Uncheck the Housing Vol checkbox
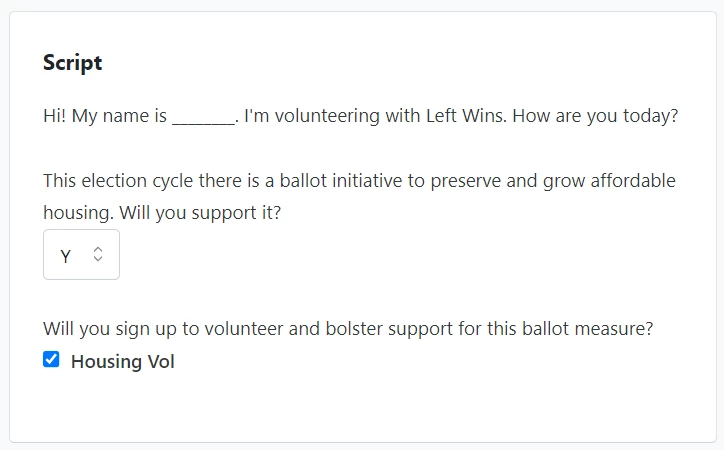Image resolution: width=724 pixels, height=450 pixels. click(51, 360)
